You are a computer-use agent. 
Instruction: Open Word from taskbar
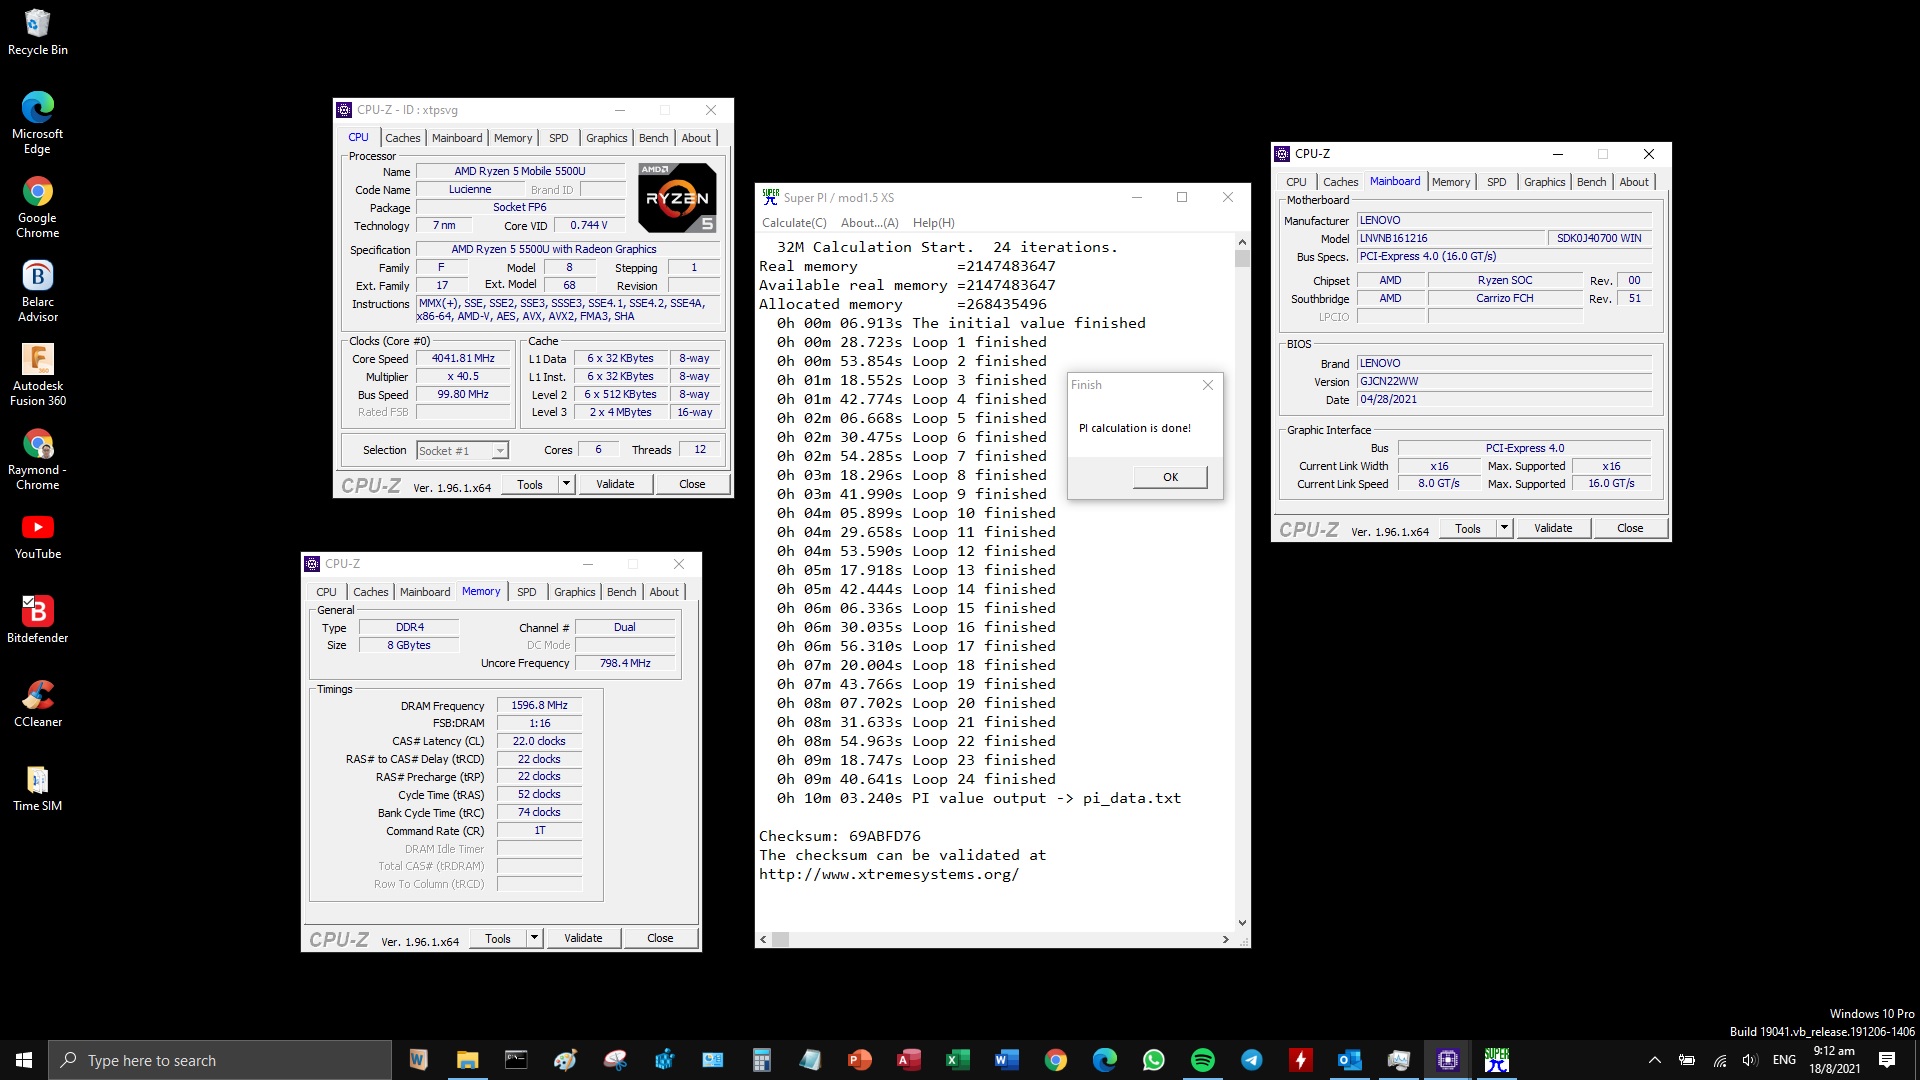pyautogui.click(x=1007, y=1060)
